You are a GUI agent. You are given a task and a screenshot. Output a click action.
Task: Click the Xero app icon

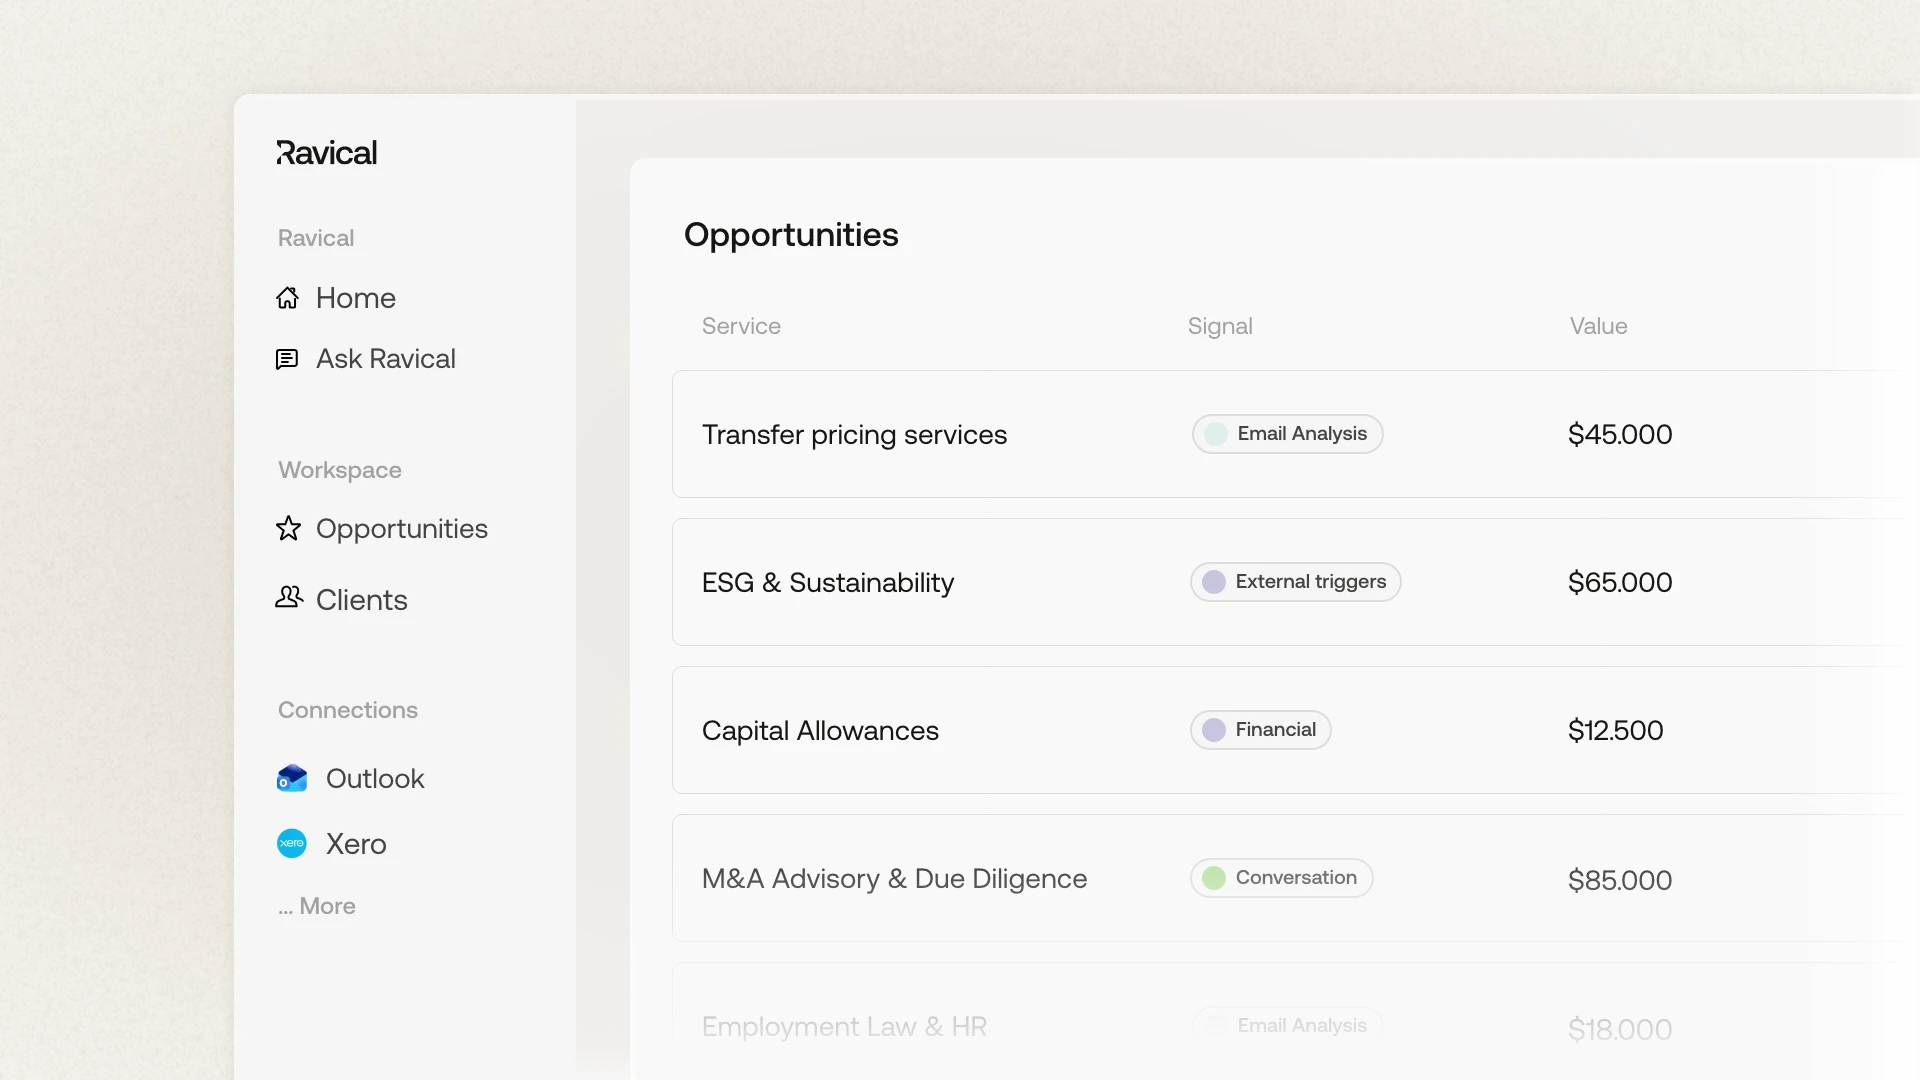point(292,843)
